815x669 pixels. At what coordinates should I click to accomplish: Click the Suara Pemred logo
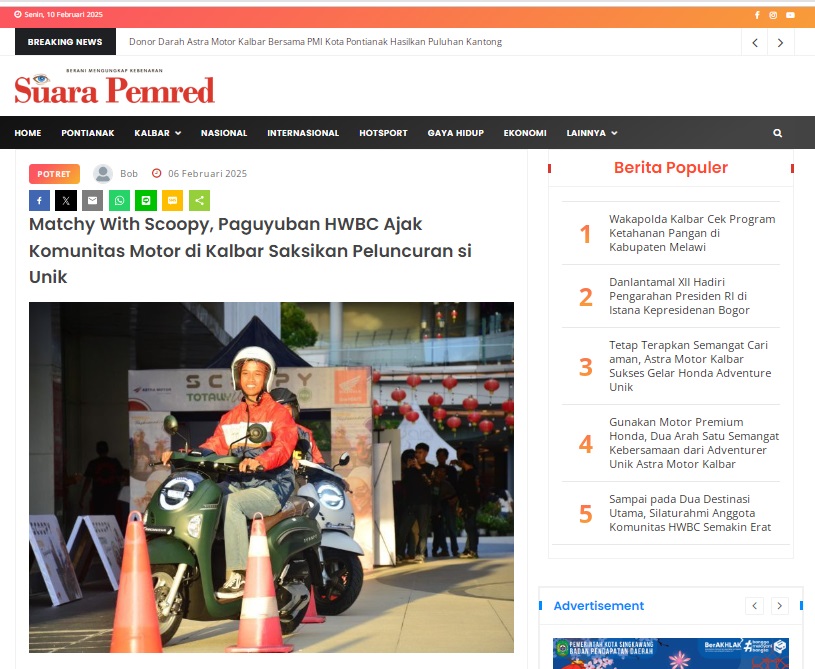(x=114, y=86)
